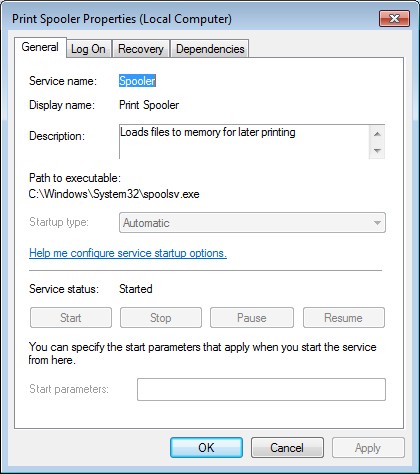
Task: Dismiss the dialog with Cancel
Action: (x=287, y=448)
